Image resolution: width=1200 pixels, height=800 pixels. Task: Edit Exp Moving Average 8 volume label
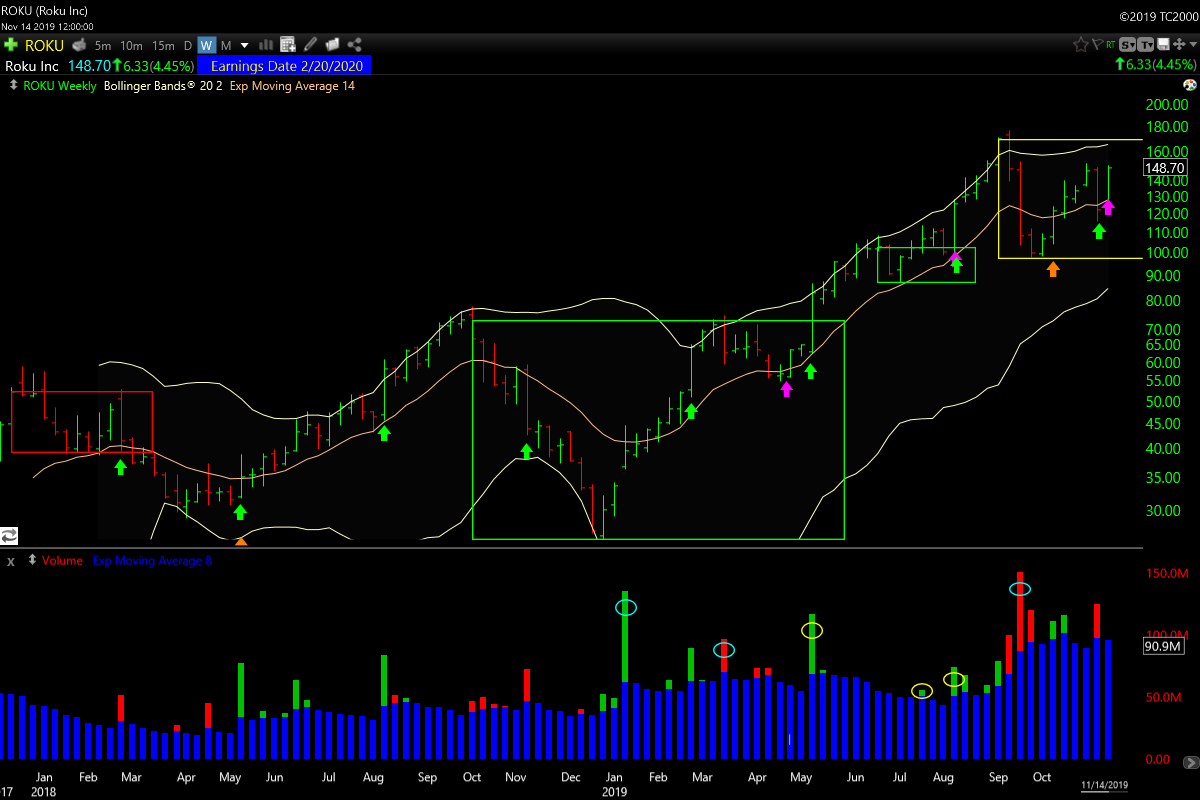[x=152, y=561]
